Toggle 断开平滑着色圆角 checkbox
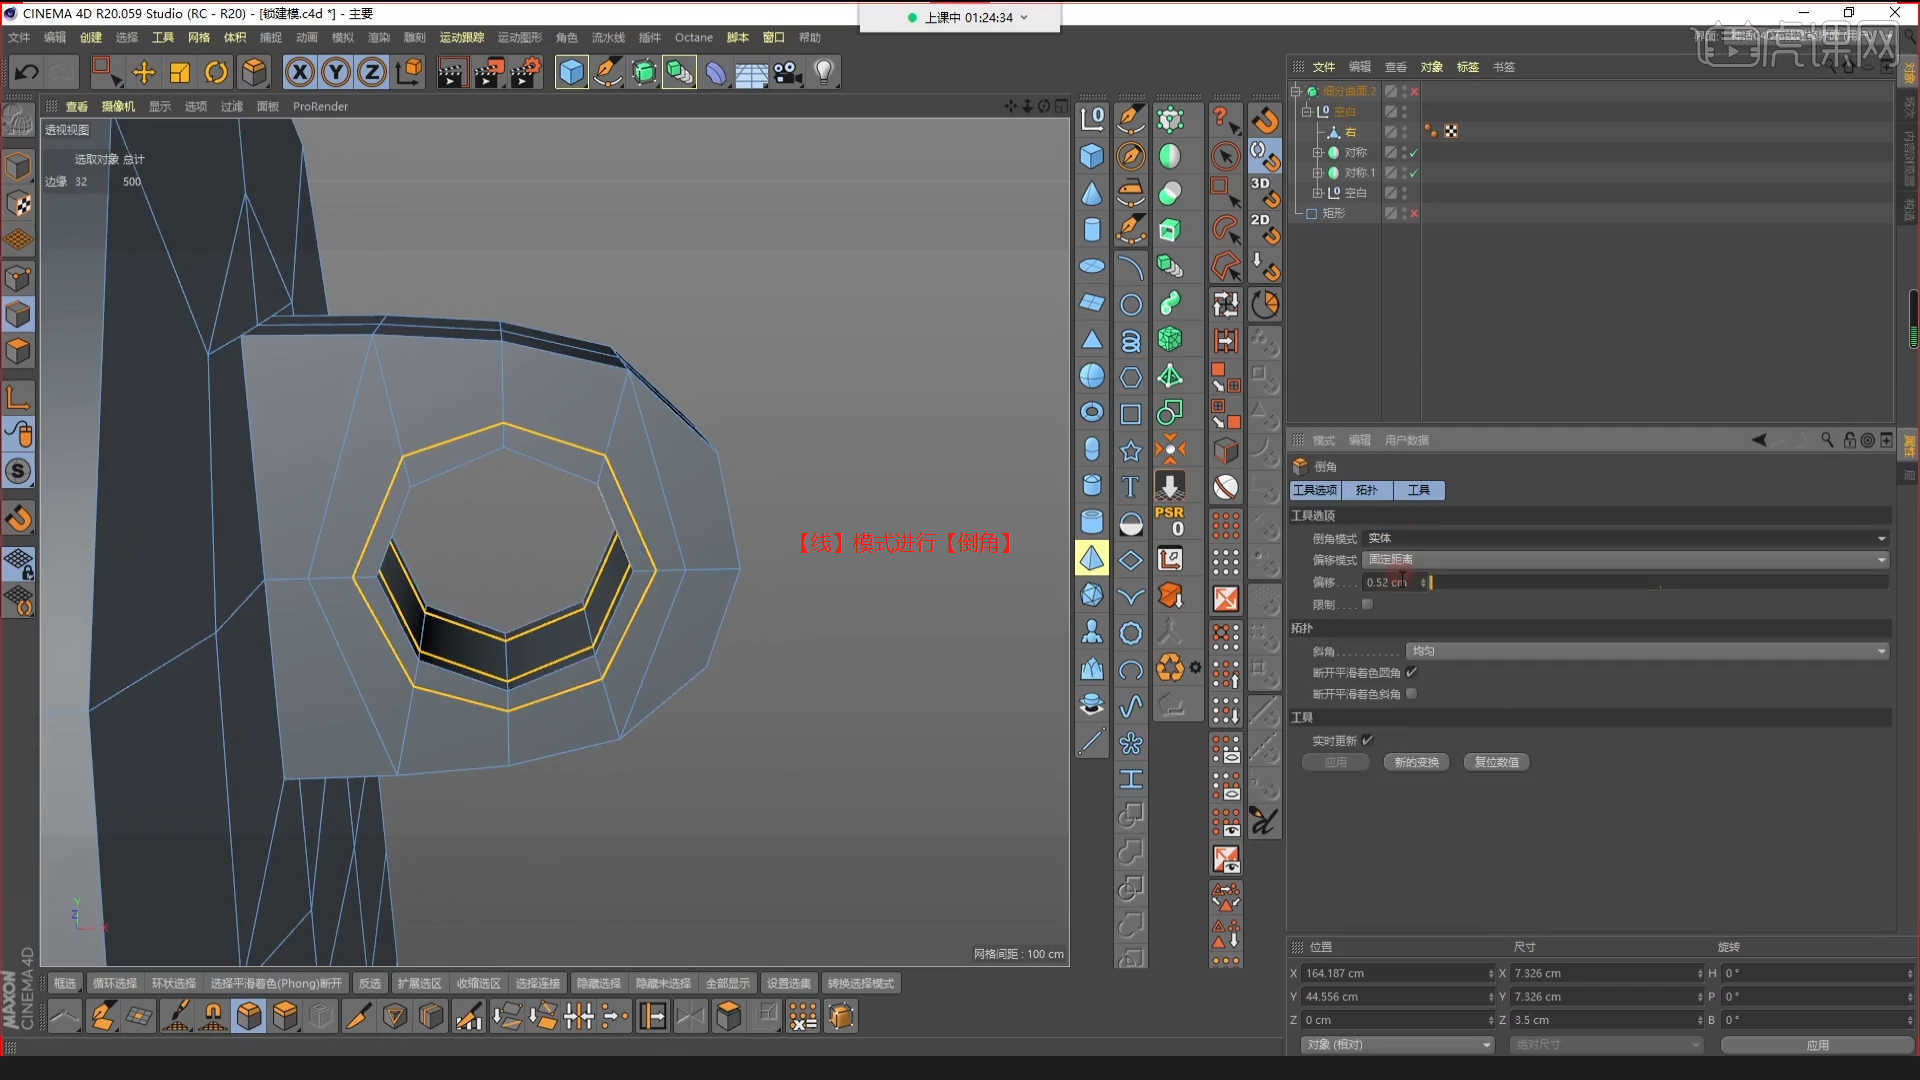Image resolution: width=1920 pixels, height=1080 pixels. coord(1411,672)
